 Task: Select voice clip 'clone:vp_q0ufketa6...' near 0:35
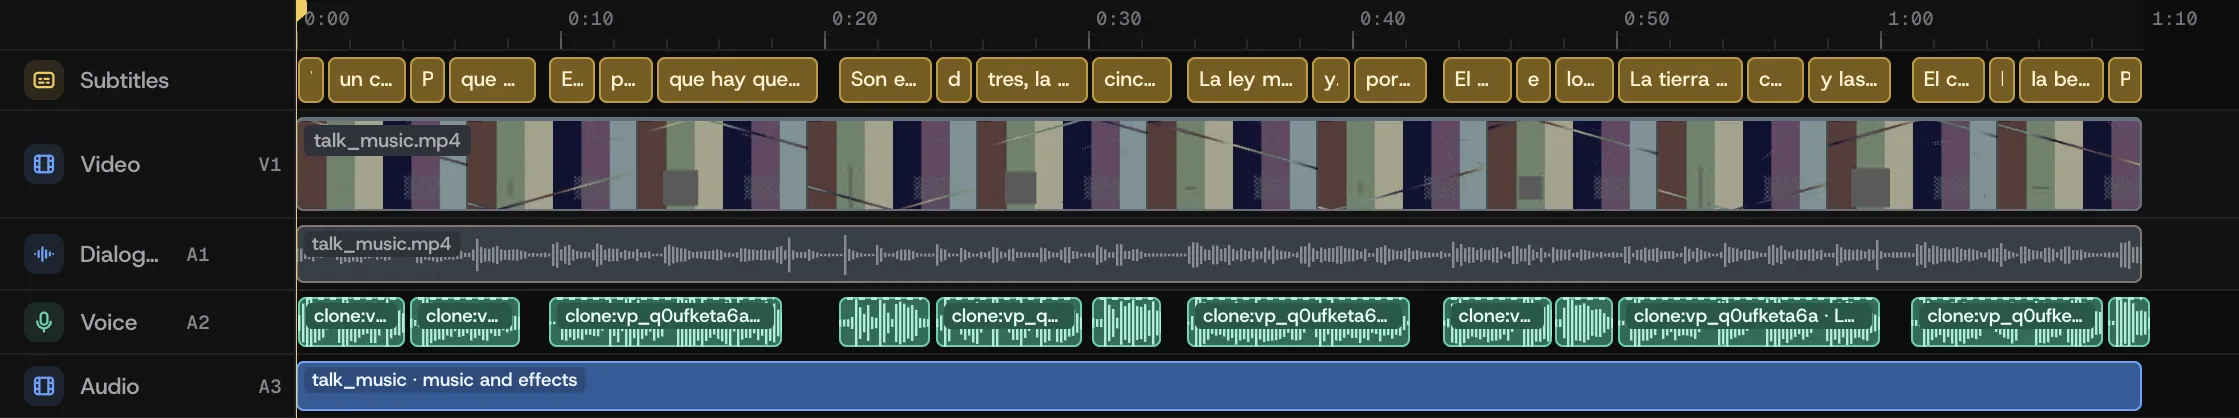point(1298,322)
